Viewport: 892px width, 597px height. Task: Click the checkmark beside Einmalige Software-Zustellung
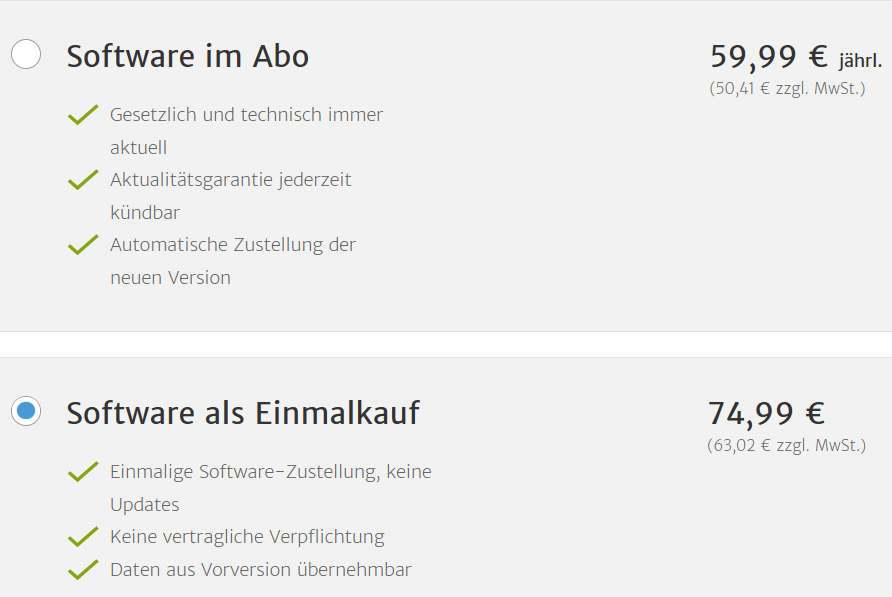(82, 472)
